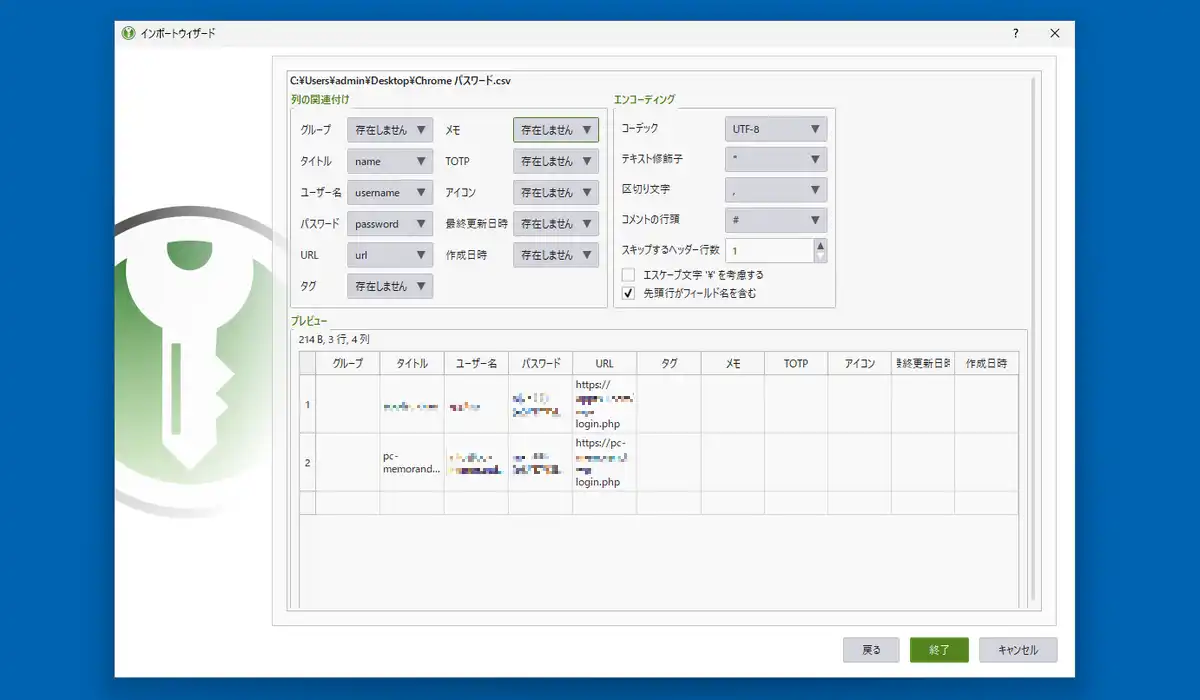
Task: Click the パスワード preview column header
Action: (x=540, y=364)
